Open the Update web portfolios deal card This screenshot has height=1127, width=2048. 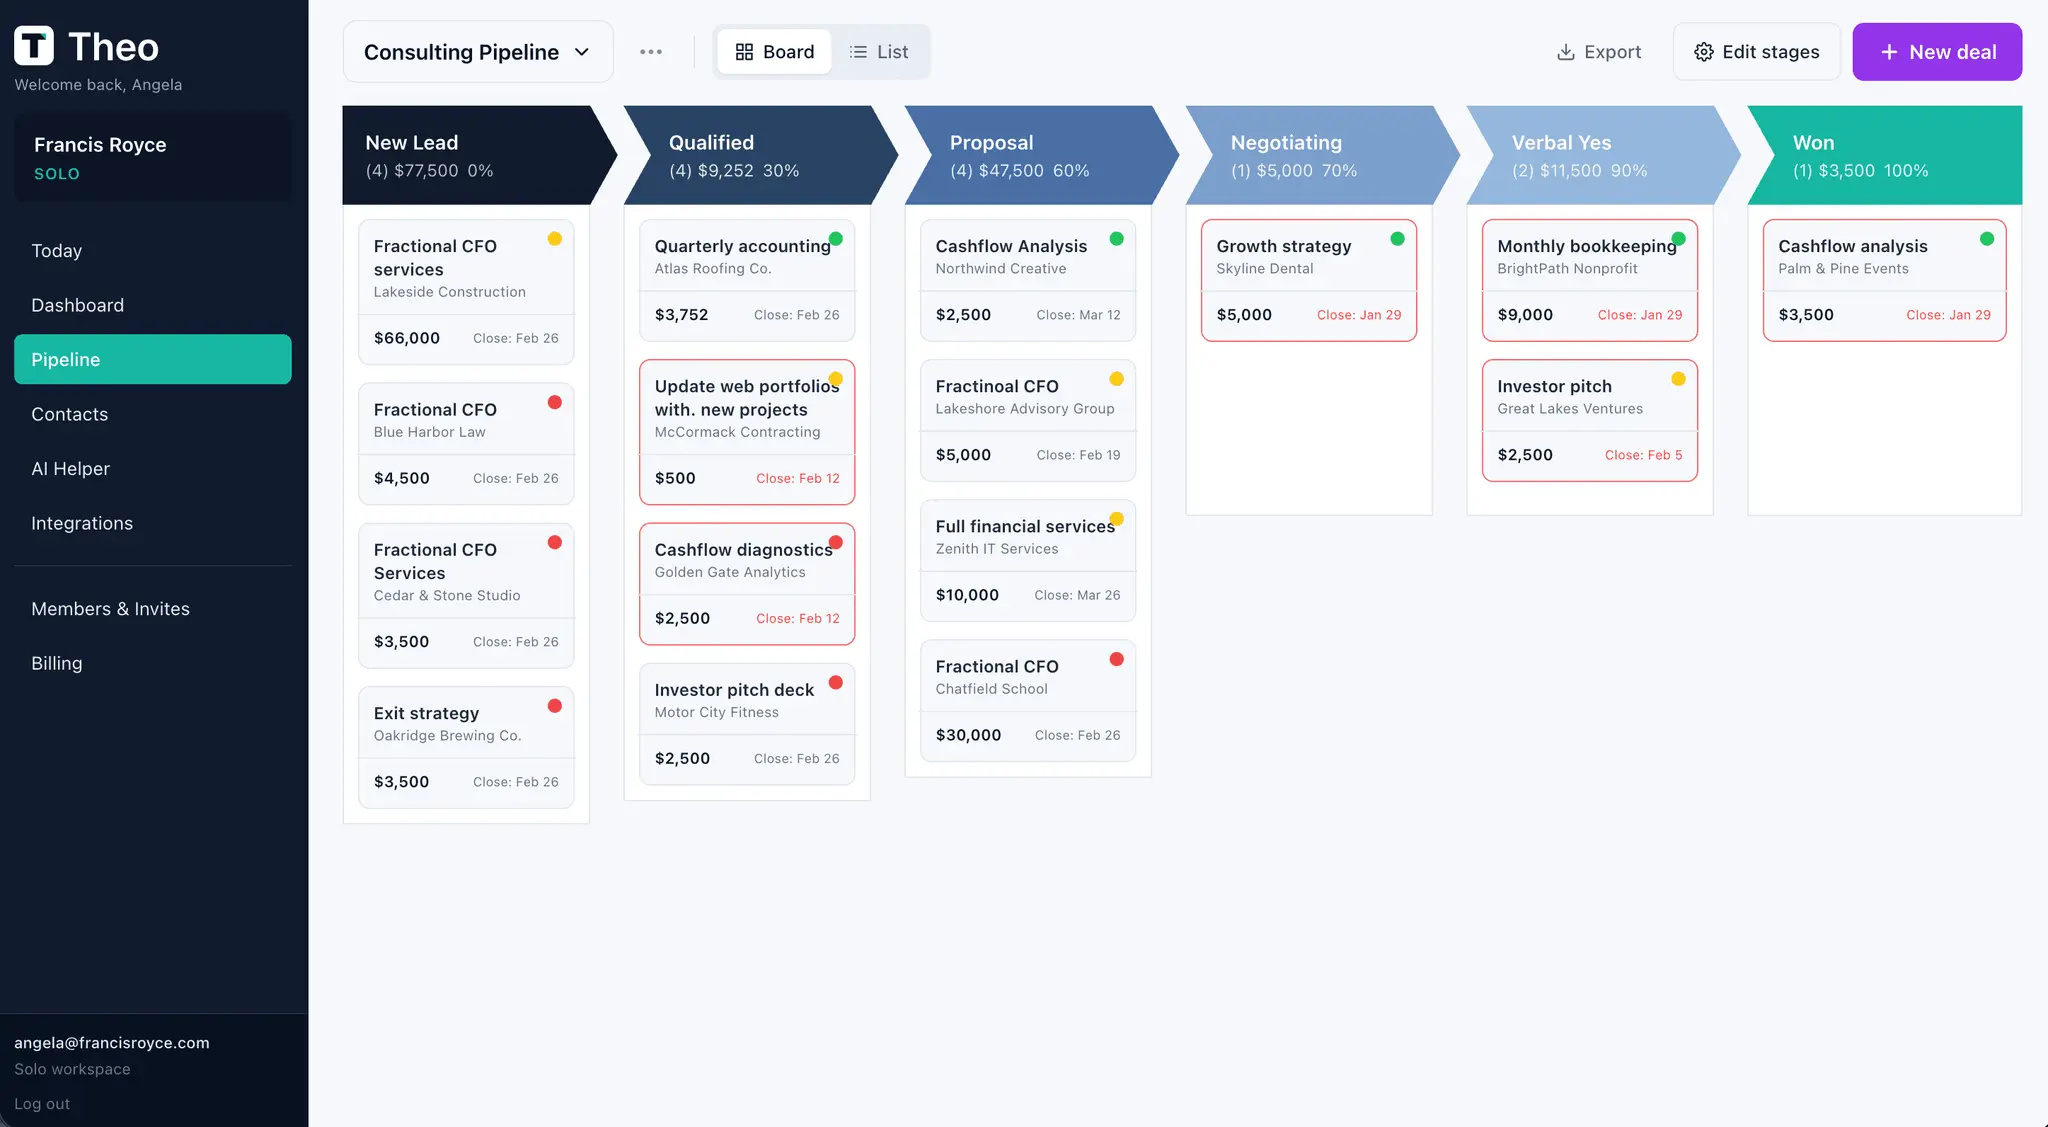[747, 432]
